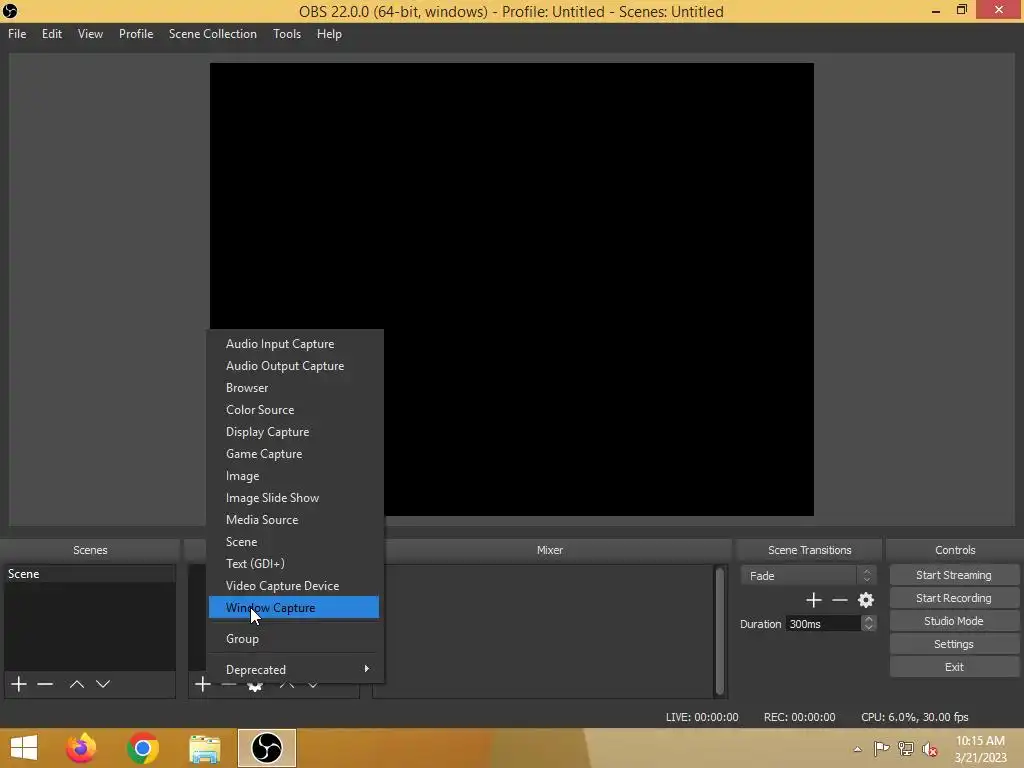
Task: Click the Sources add plus icon
Action: coord(202,684)
